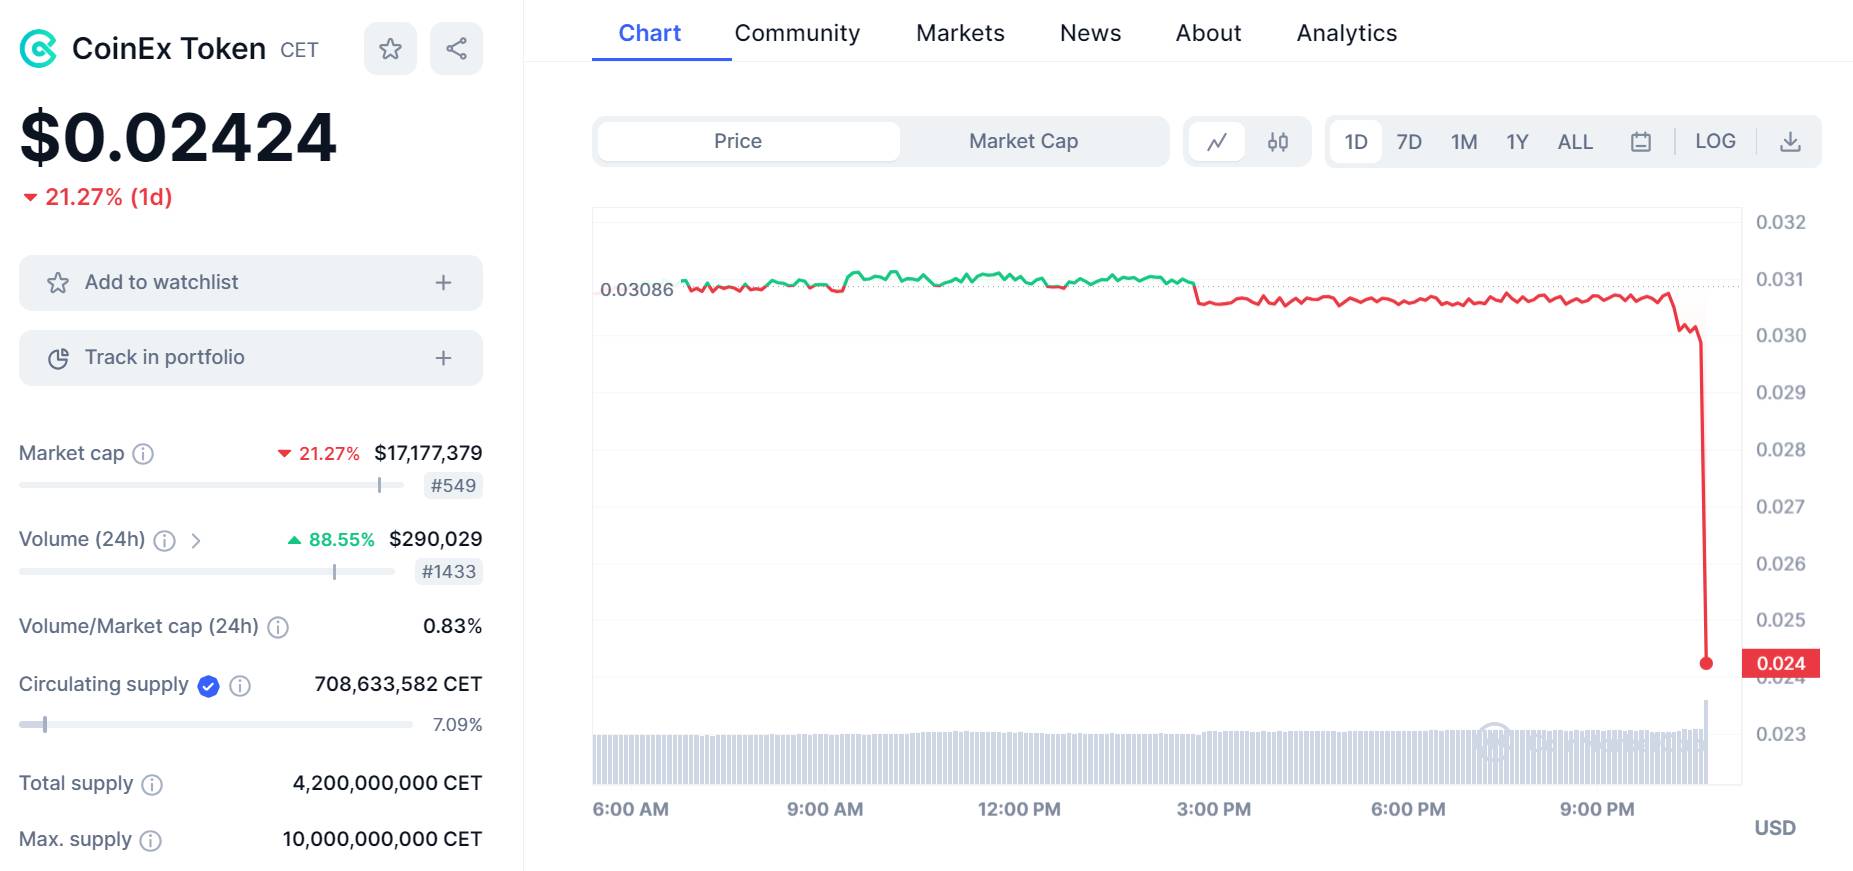This screenshot has width=1853, height=871.
Task: Open the calendar date range picker
Action: (x=1641, y=141)
